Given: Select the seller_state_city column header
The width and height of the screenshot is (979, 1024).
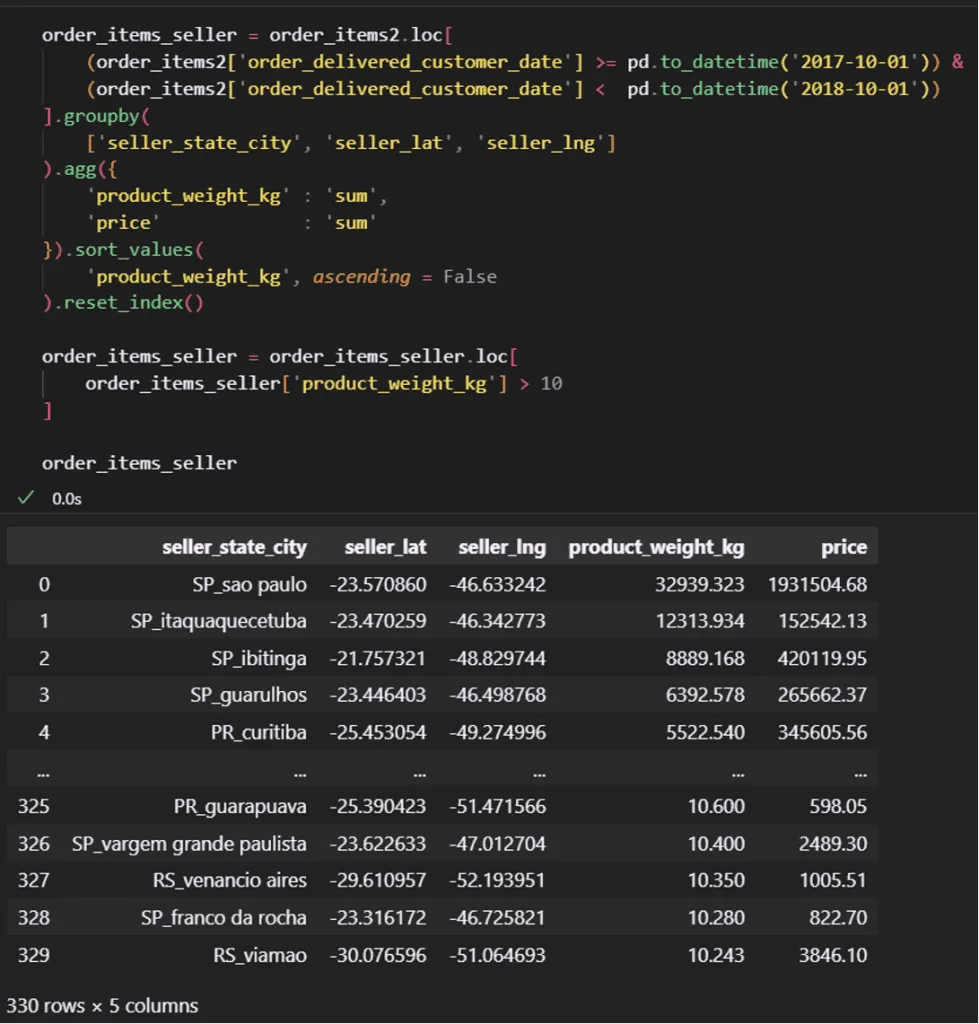Looking at the screenshot, I should [x=234, y=547].
